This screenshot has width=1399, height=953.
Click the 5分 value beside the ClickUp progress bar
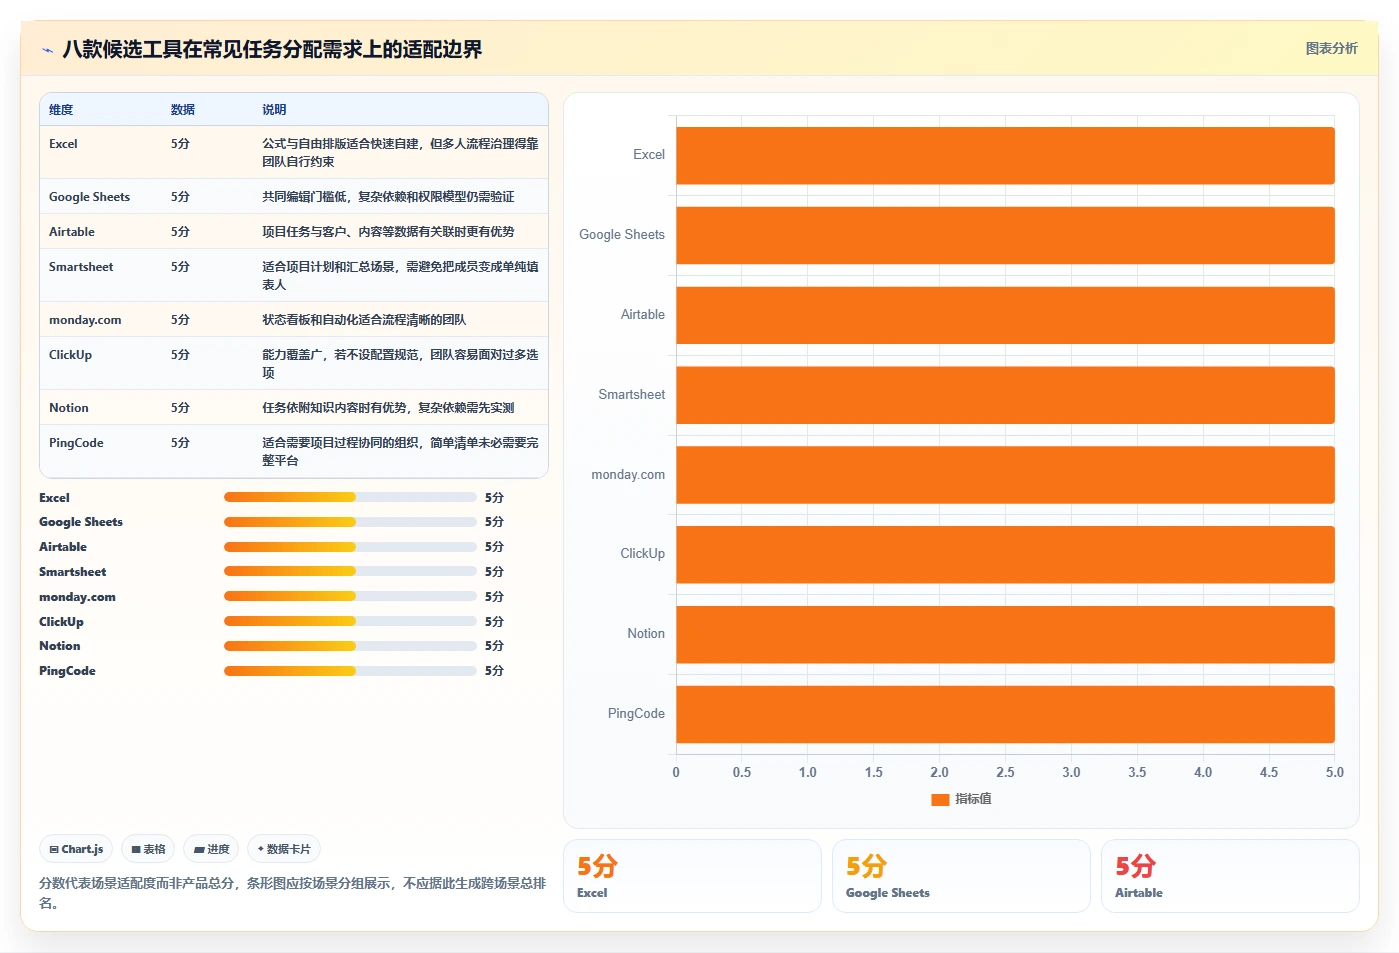(x=494, y=622)
